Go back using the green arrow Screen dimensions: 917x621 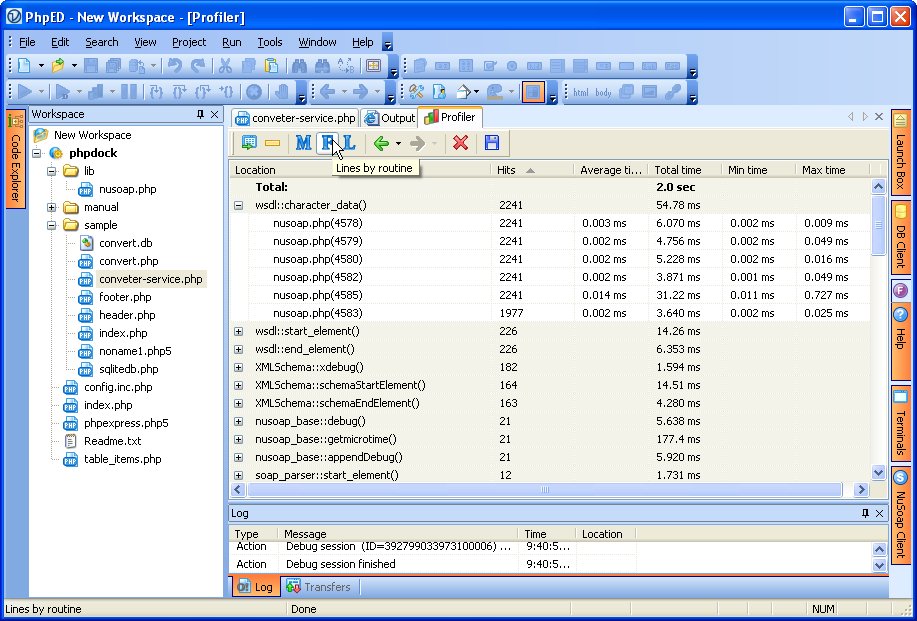[x=381, y=143]
